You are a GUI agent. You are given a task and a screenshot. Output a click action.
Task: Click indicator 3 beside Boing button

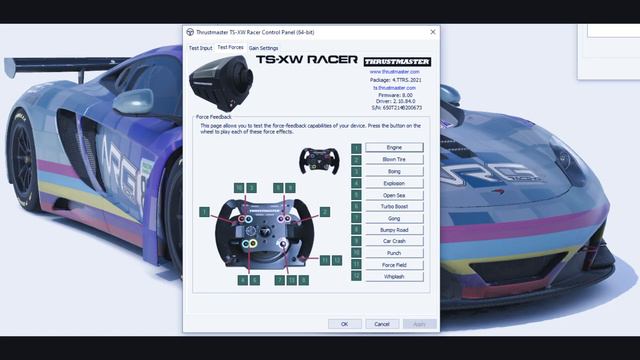[356, 171]
